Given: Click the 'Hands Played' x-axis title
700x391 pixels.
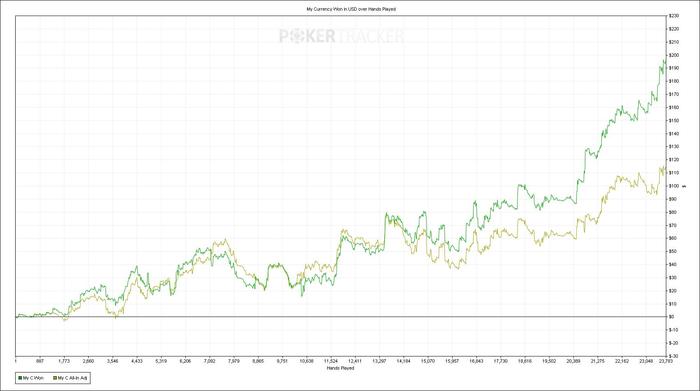Looking at the screenshot, I should coord(340,368).
